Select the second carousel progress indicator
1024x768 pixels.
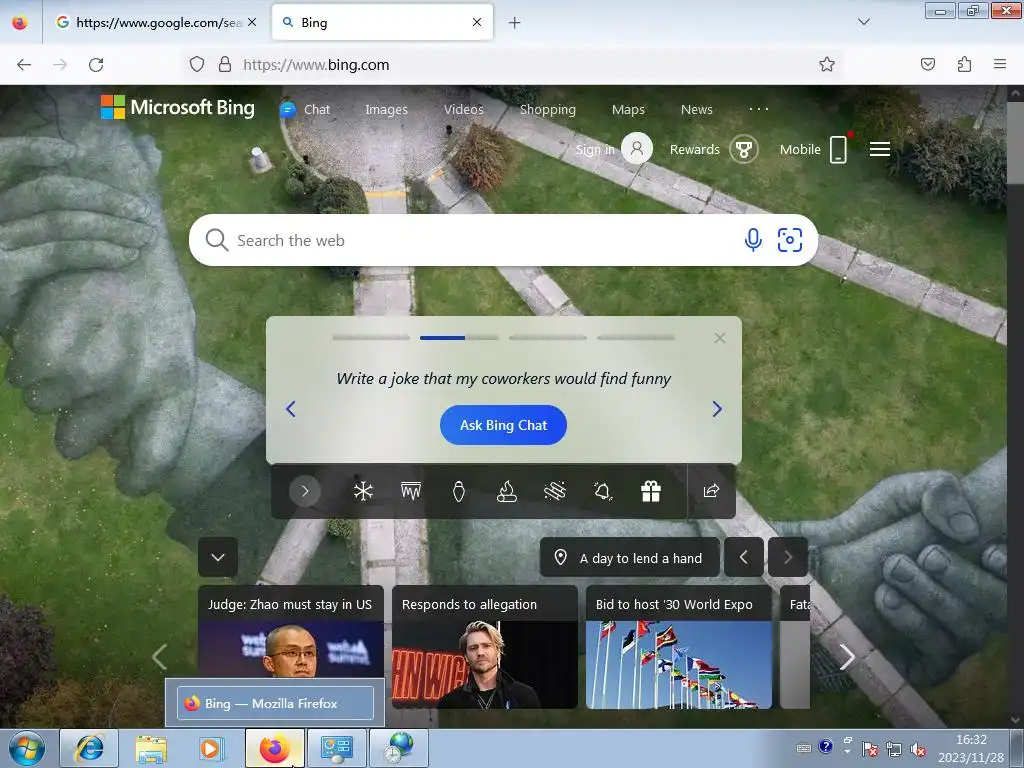click(459, 338)
